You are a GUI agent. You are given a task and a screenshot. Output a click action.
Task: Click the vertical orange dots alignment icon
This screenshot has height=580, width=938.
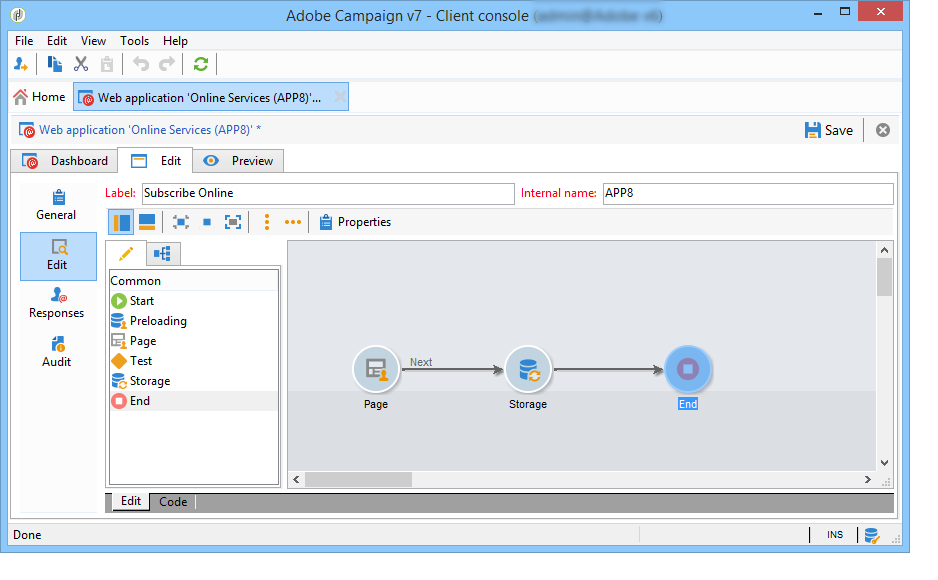[x=267, y=222]
